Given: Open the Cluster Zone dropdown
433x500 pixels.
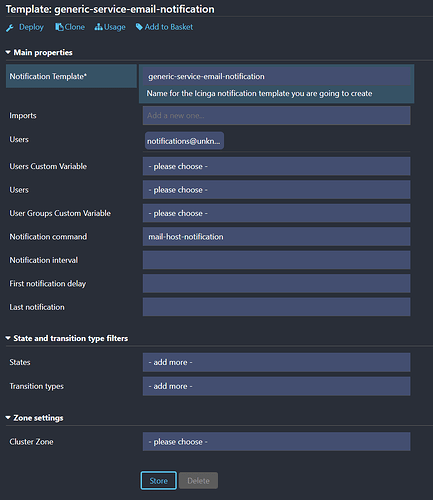Looking at the screenshot, I should tap(276, 442).
